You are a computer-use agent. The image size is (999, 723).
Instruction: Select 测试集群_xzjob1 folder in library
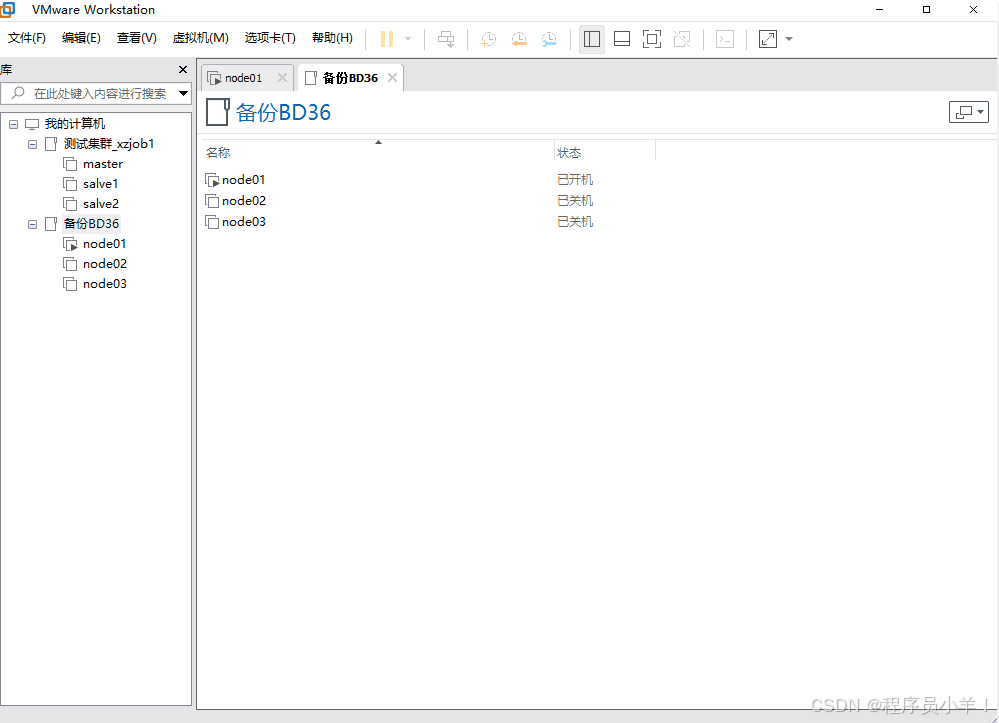109,144
